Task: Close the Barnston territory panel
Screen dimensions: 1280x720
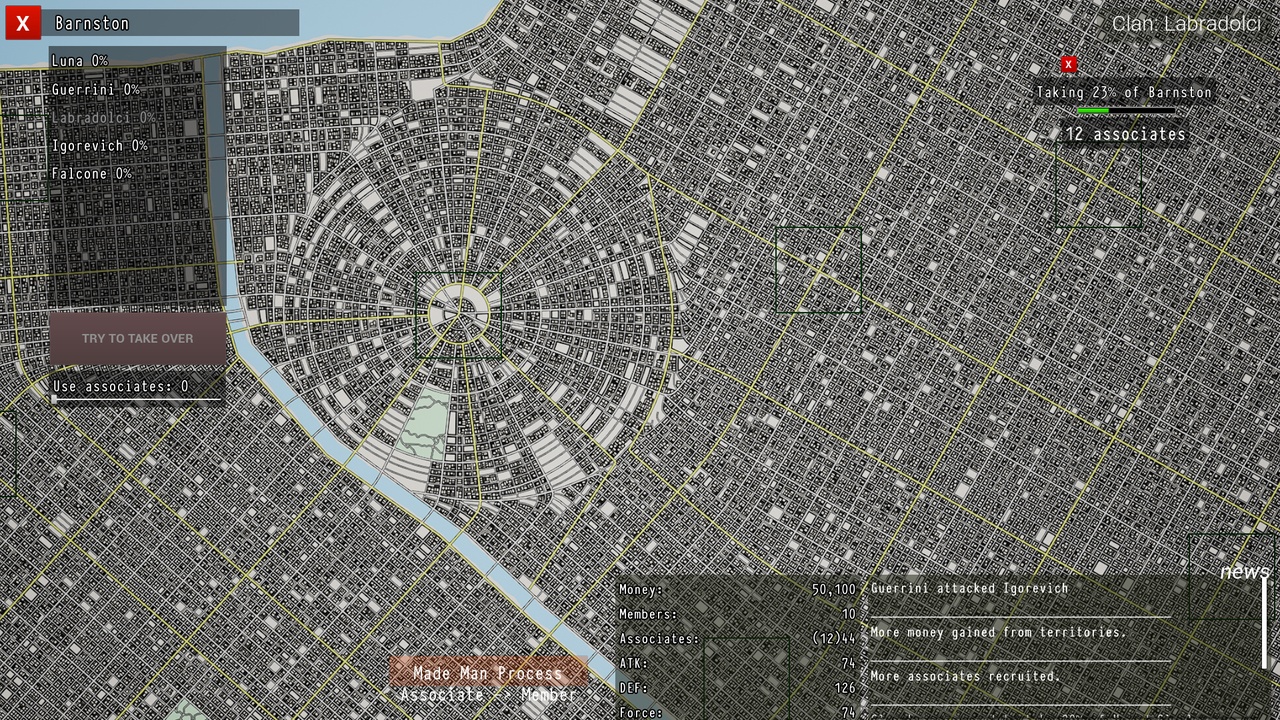Action: (23, 23)
